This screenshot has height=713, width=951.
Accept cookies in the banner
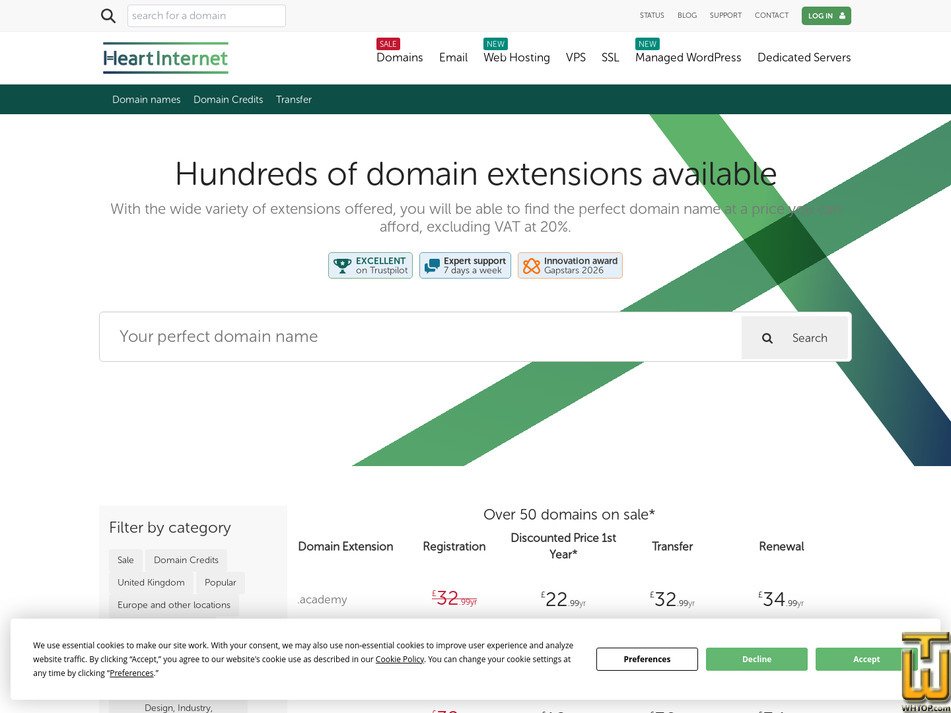point(866,659)
